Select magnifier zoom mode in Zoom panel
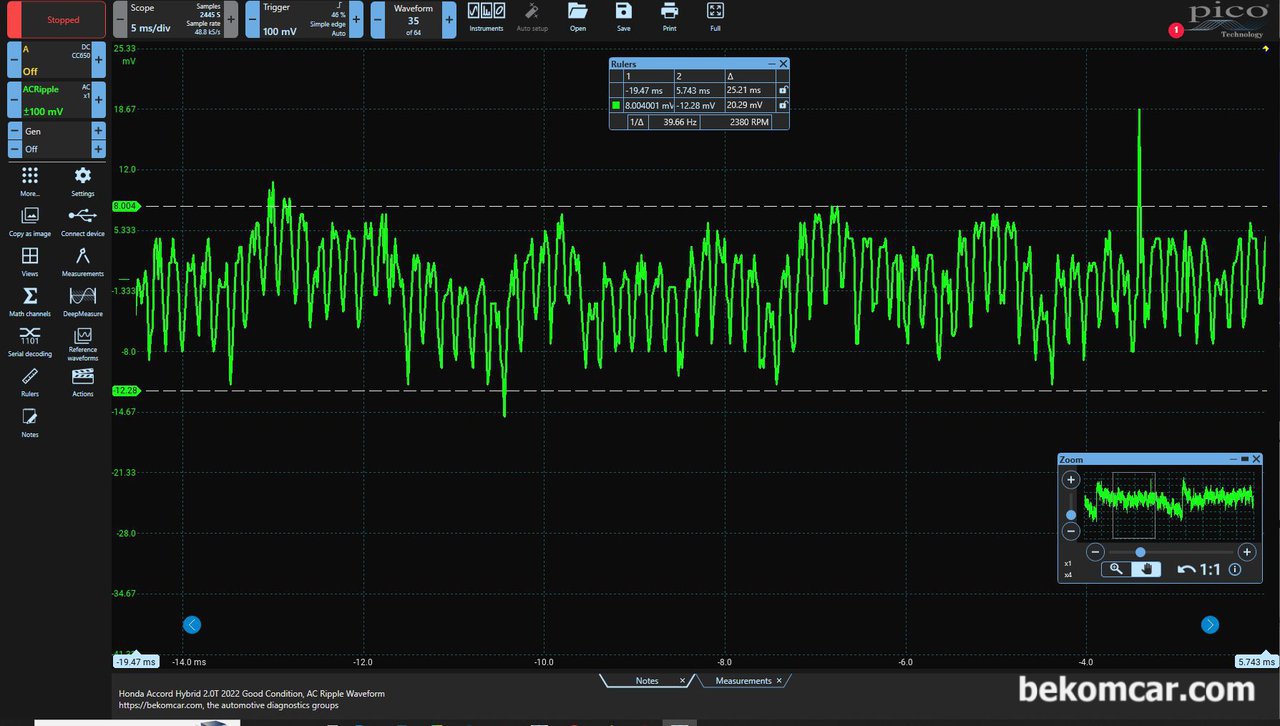The image size is (1280, 726). click(1116, 569)
